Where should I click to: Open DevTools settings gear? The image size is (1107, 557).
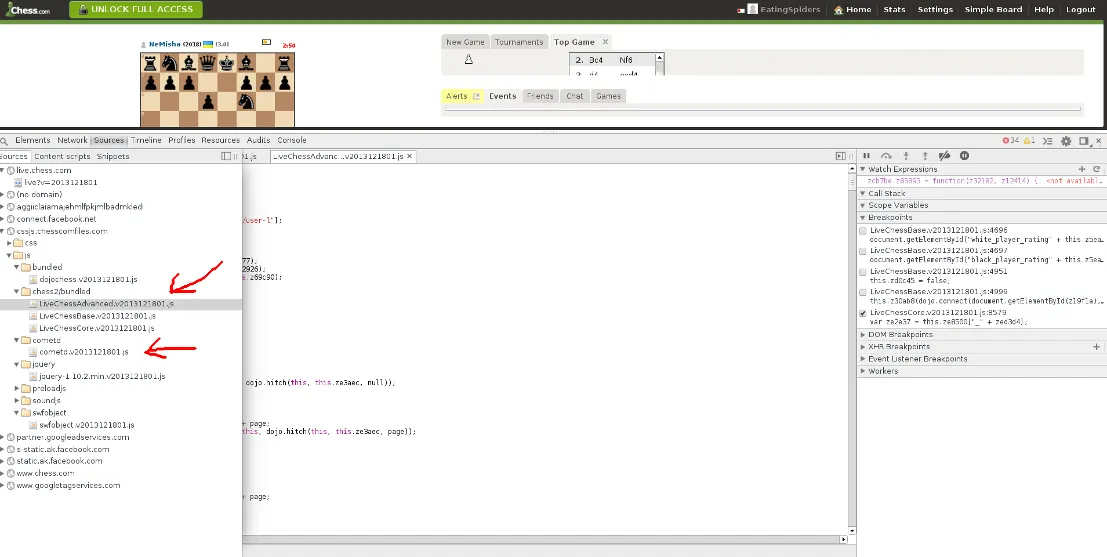(1066, 140)
